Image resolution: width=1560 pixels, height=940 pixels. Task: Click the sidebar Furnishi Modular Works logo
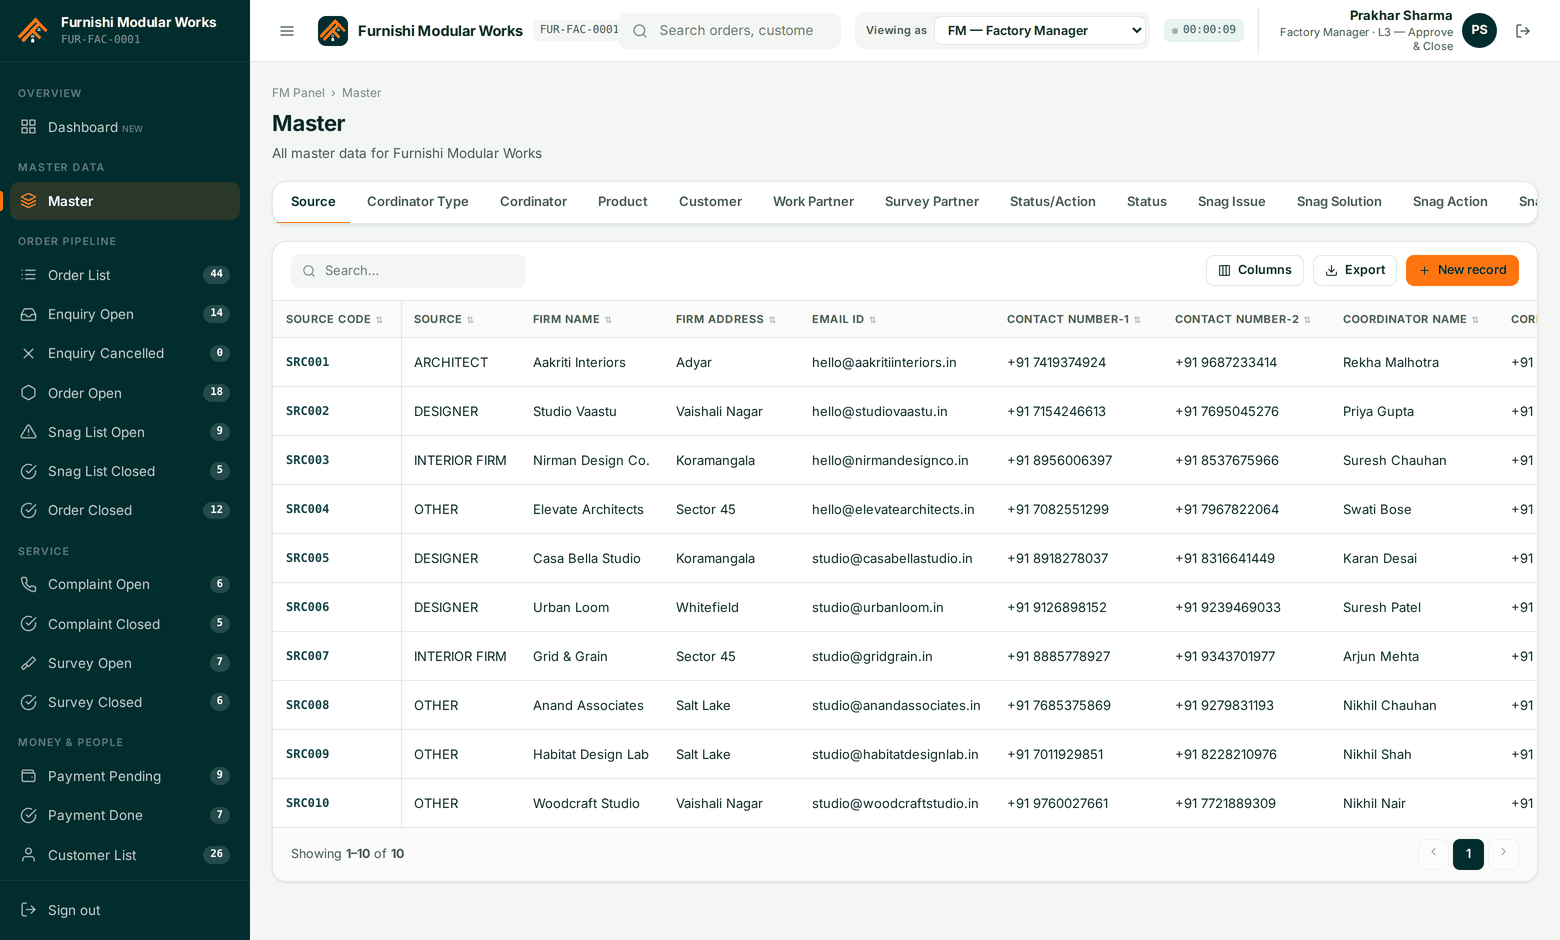[x=33, y=30]
